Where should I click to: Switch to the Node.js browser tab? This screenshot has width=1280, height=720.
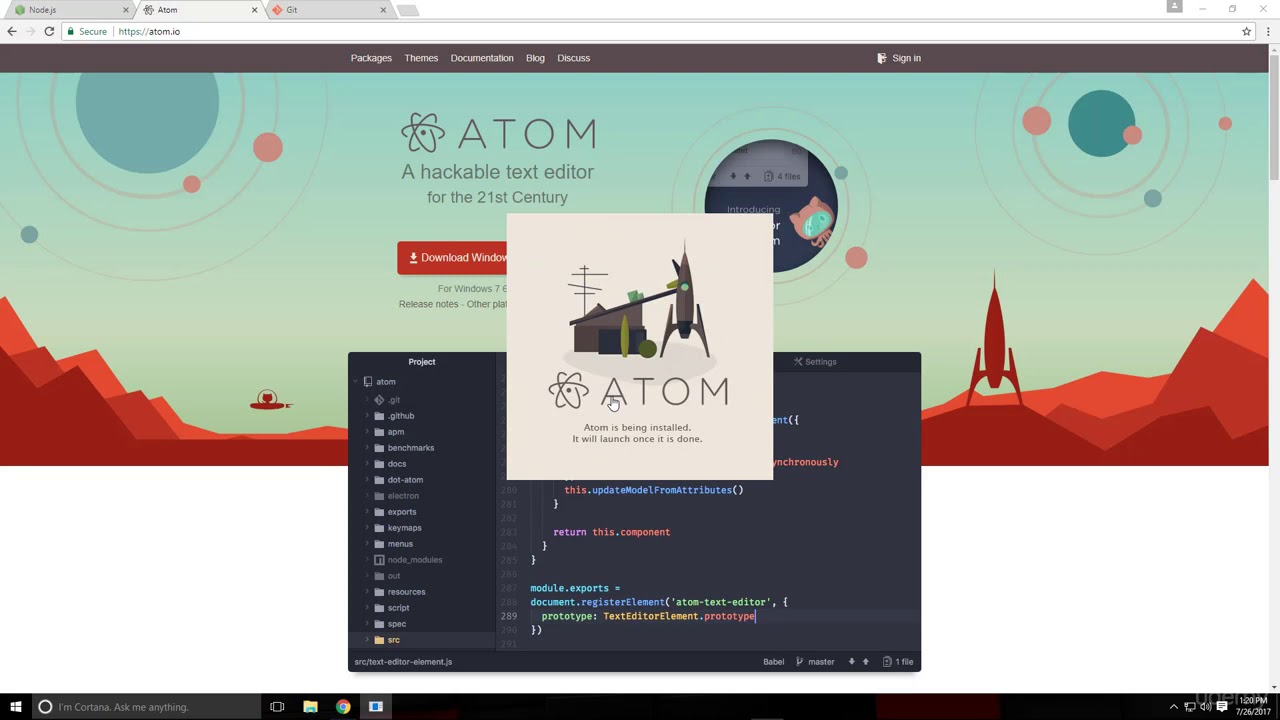click(68, 10)
